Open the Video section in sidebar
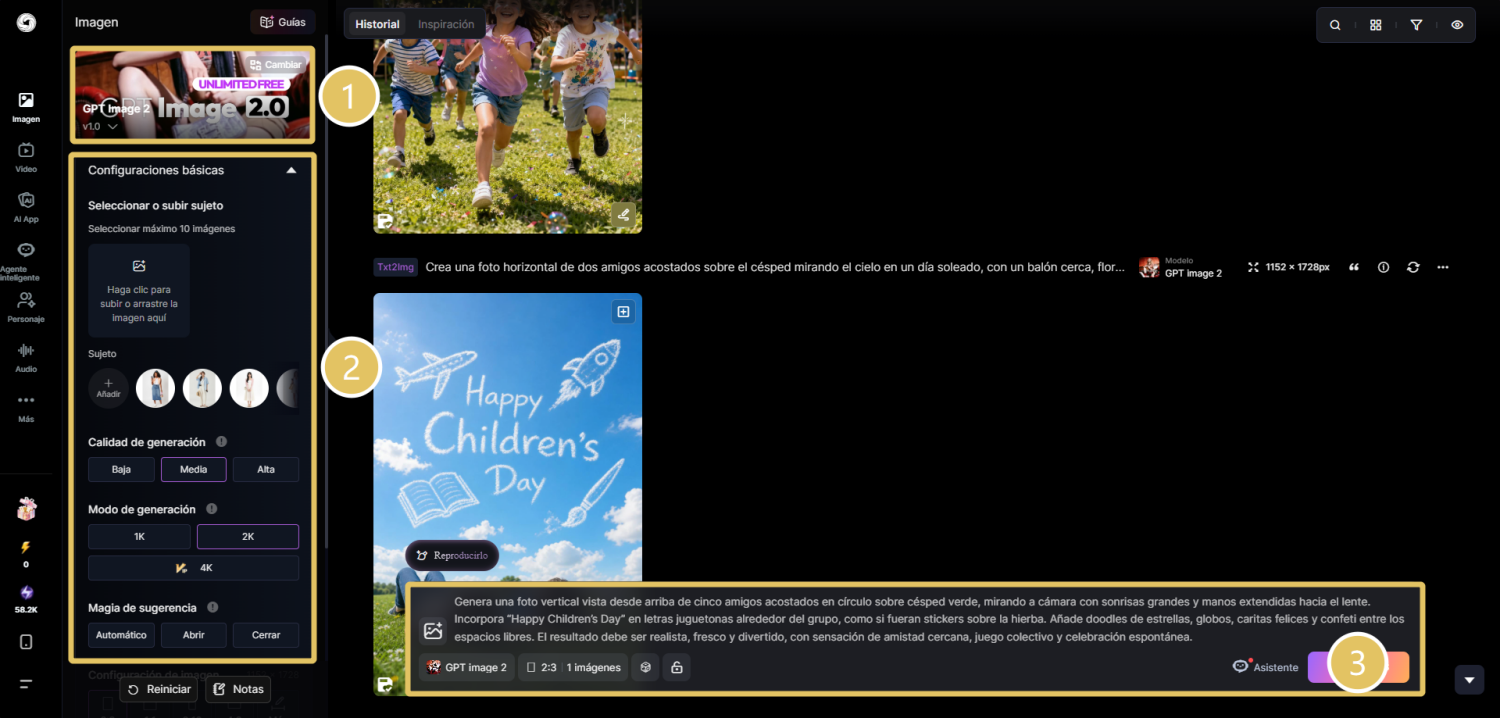Image resolution: width=1500 pixels, height=718 pixels. pos(26,157)
